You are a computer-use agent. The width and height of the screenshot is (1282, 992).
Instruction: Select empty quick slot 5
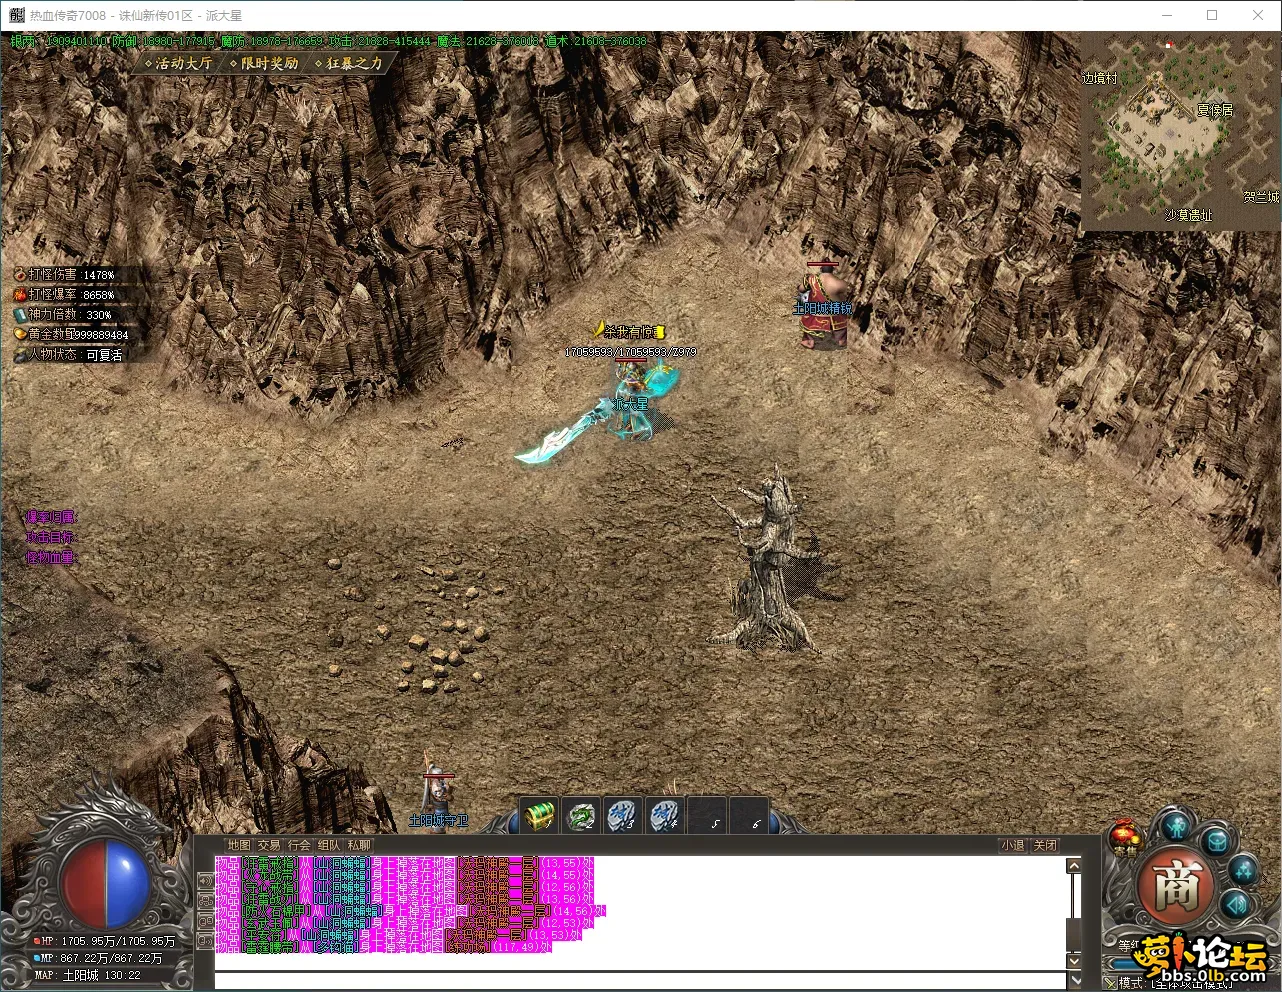coord(707,816)
